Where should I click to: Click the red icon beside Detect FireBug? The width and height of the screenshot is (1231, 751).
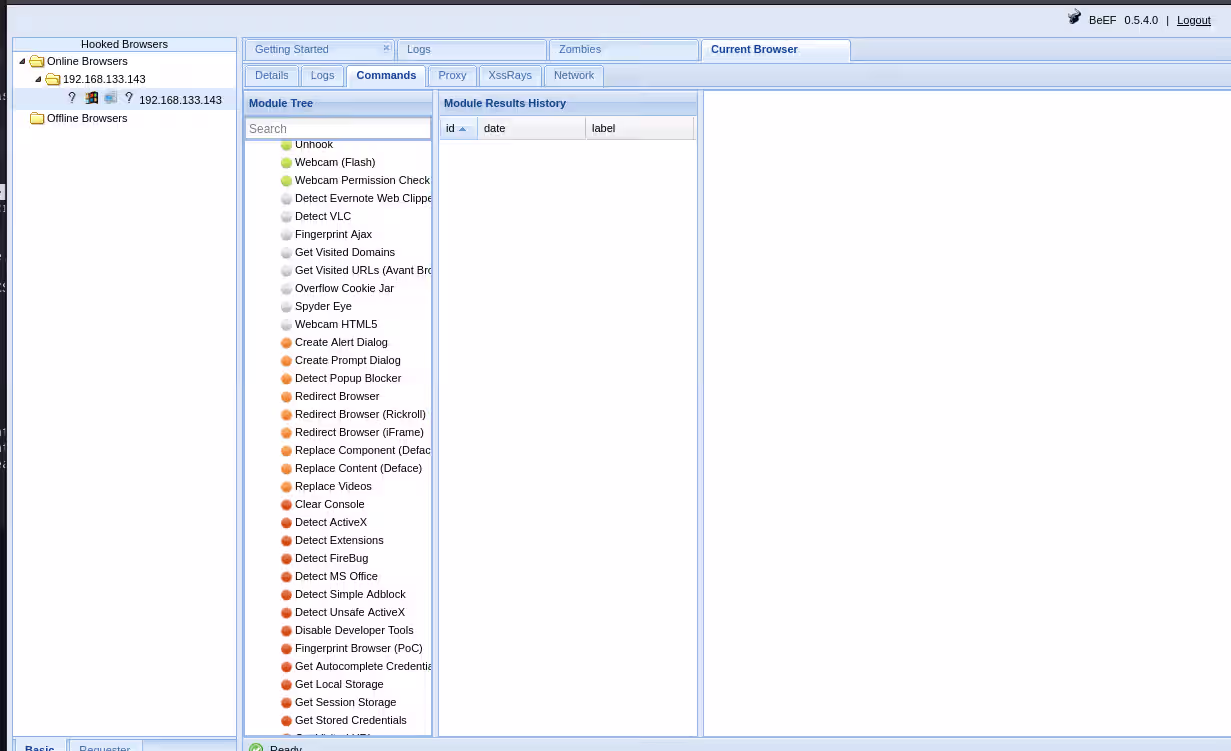coord(286,559)
